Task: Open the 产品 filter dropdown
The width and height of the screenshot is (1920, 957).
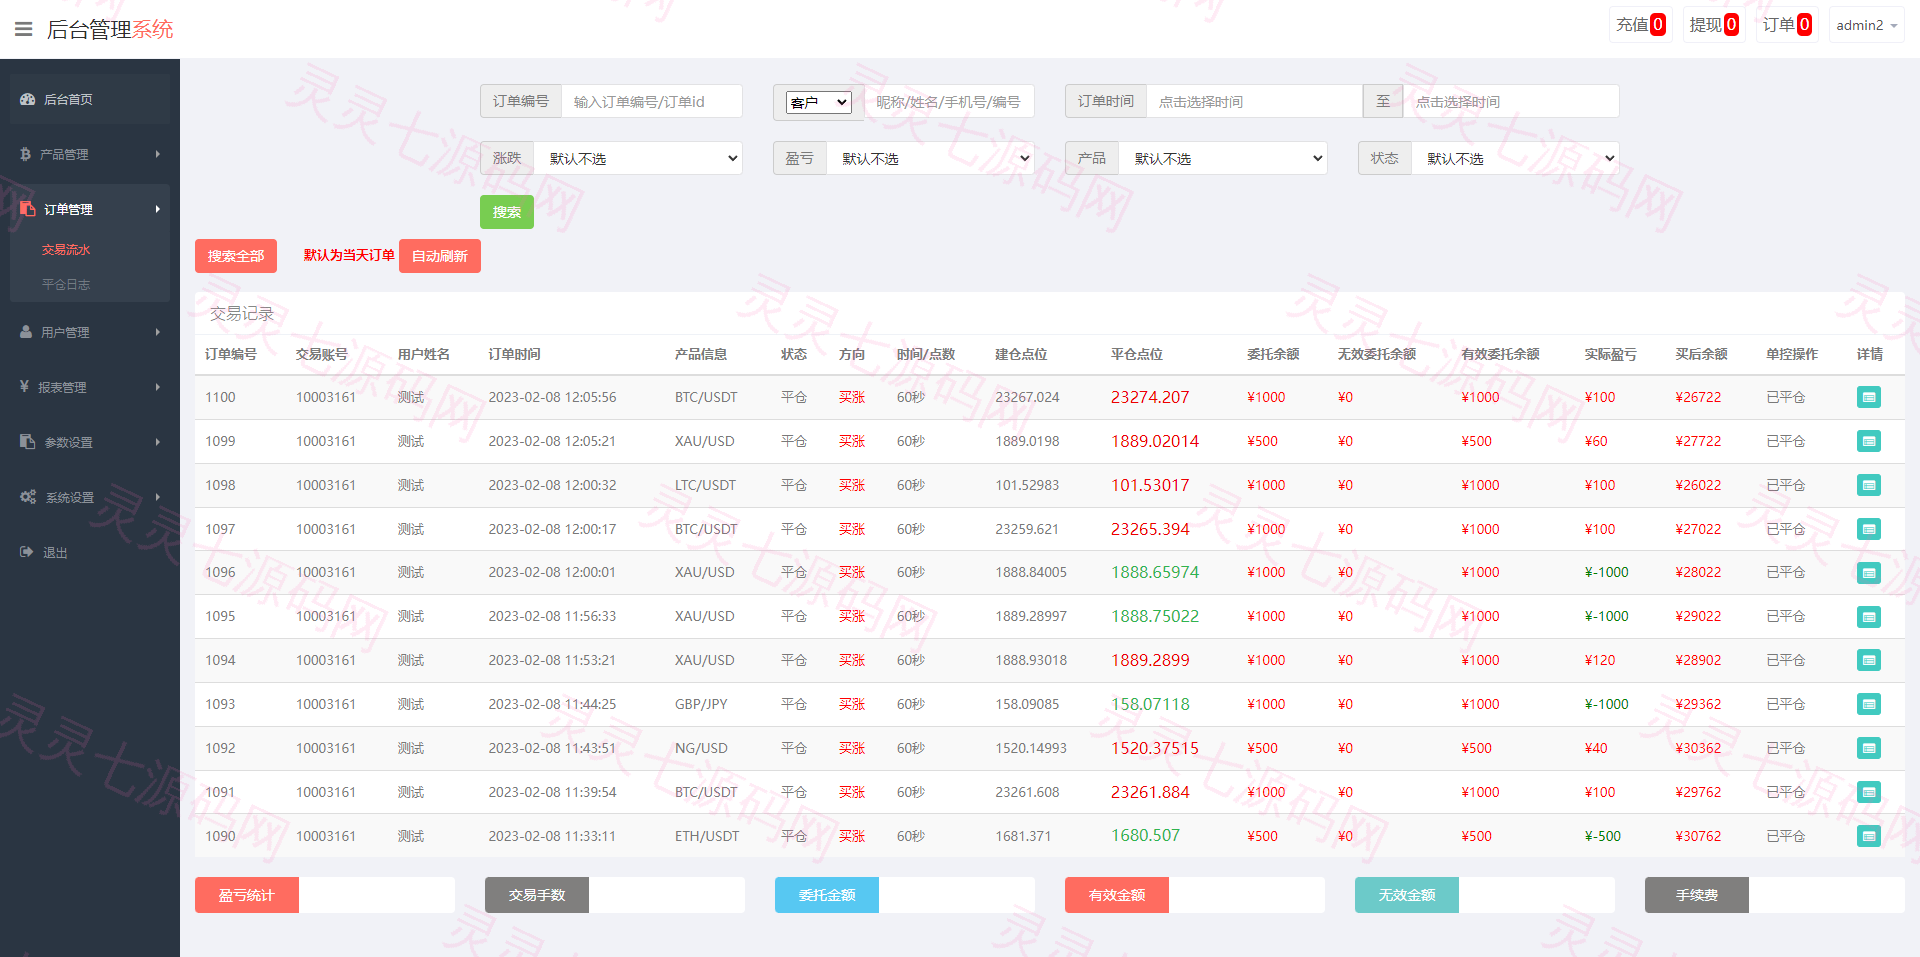Action: [1223, 158]
